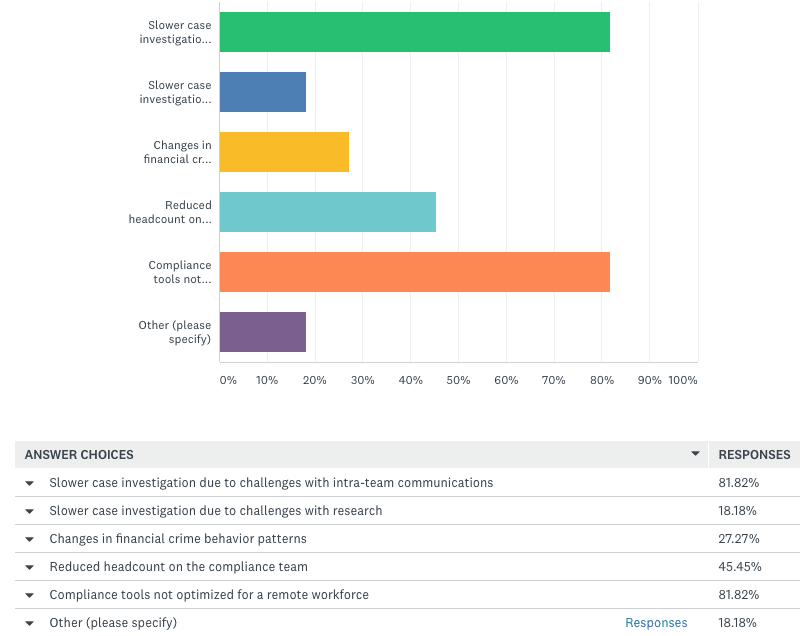This screenshot has height=636, width=800.
Task: Click the 45.45% response value
Action: point(740,567)
